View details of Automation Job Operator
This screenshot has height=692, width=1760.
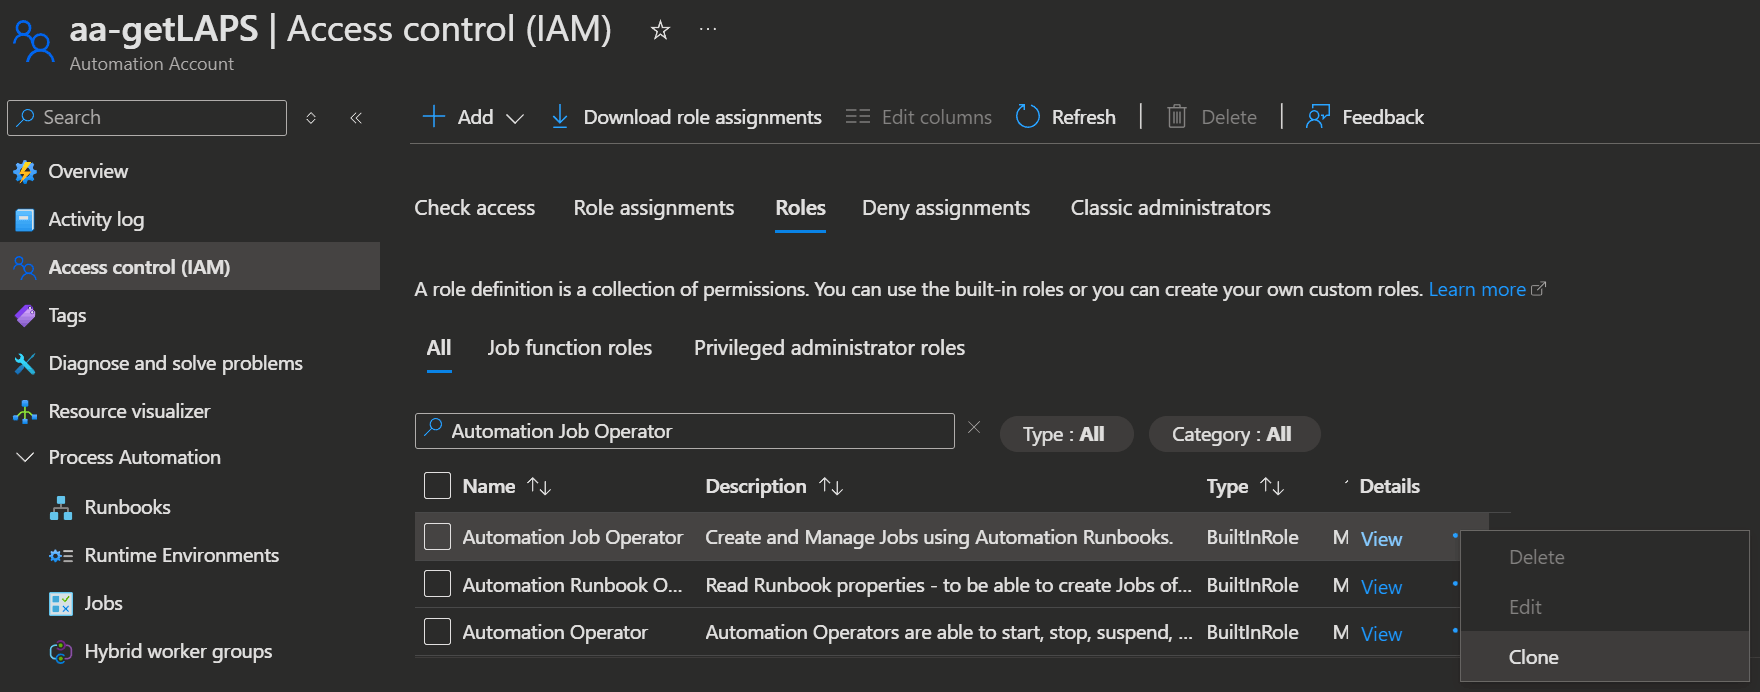[1381, 539]
